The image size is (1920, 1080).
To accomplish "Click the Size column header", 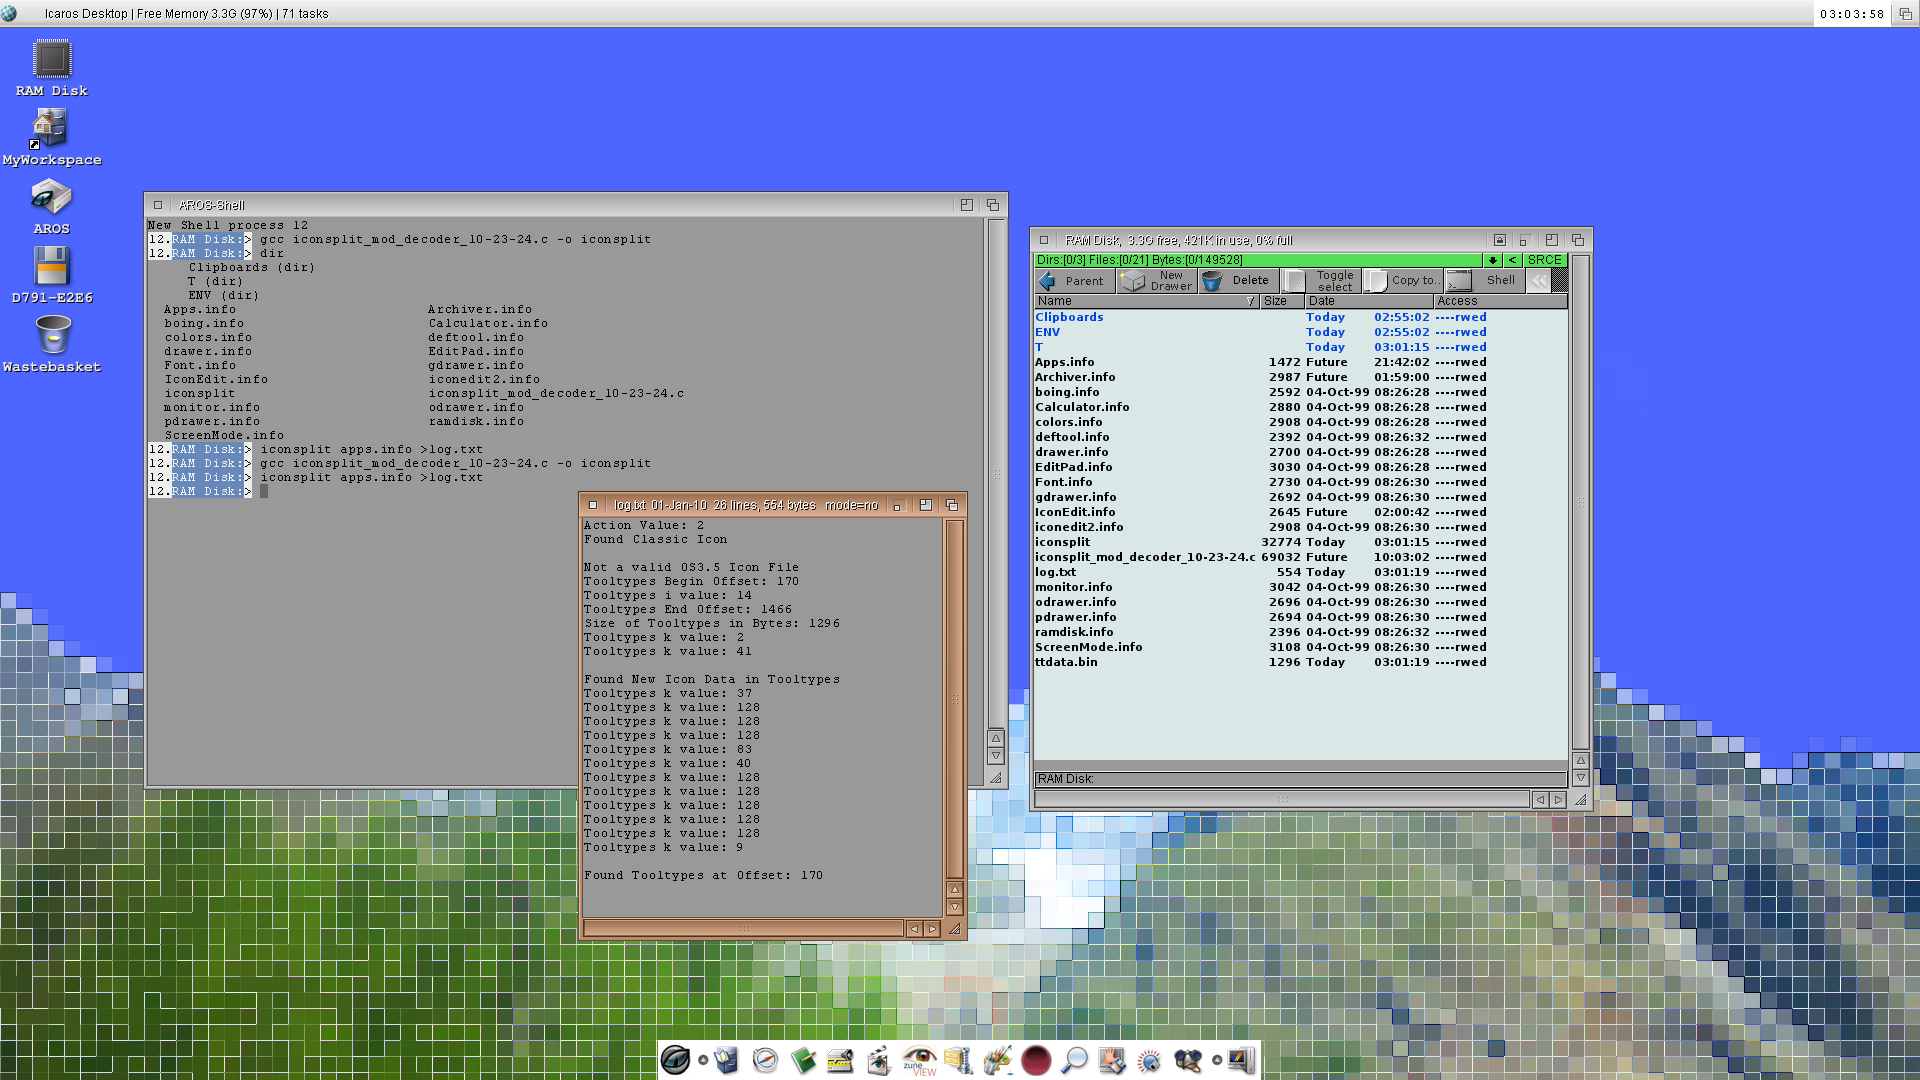I will point(1280,301).
